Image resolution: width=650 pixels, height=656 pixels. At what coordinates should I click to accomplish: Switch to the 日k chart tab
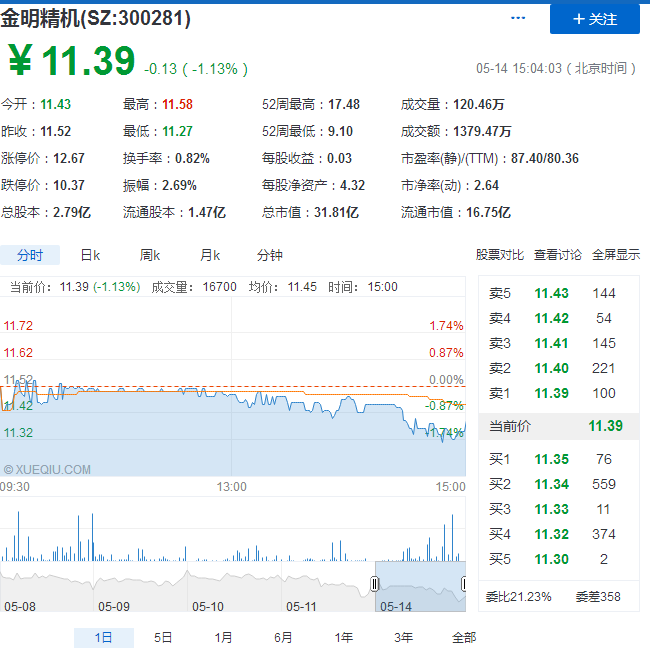click(90, 255)
